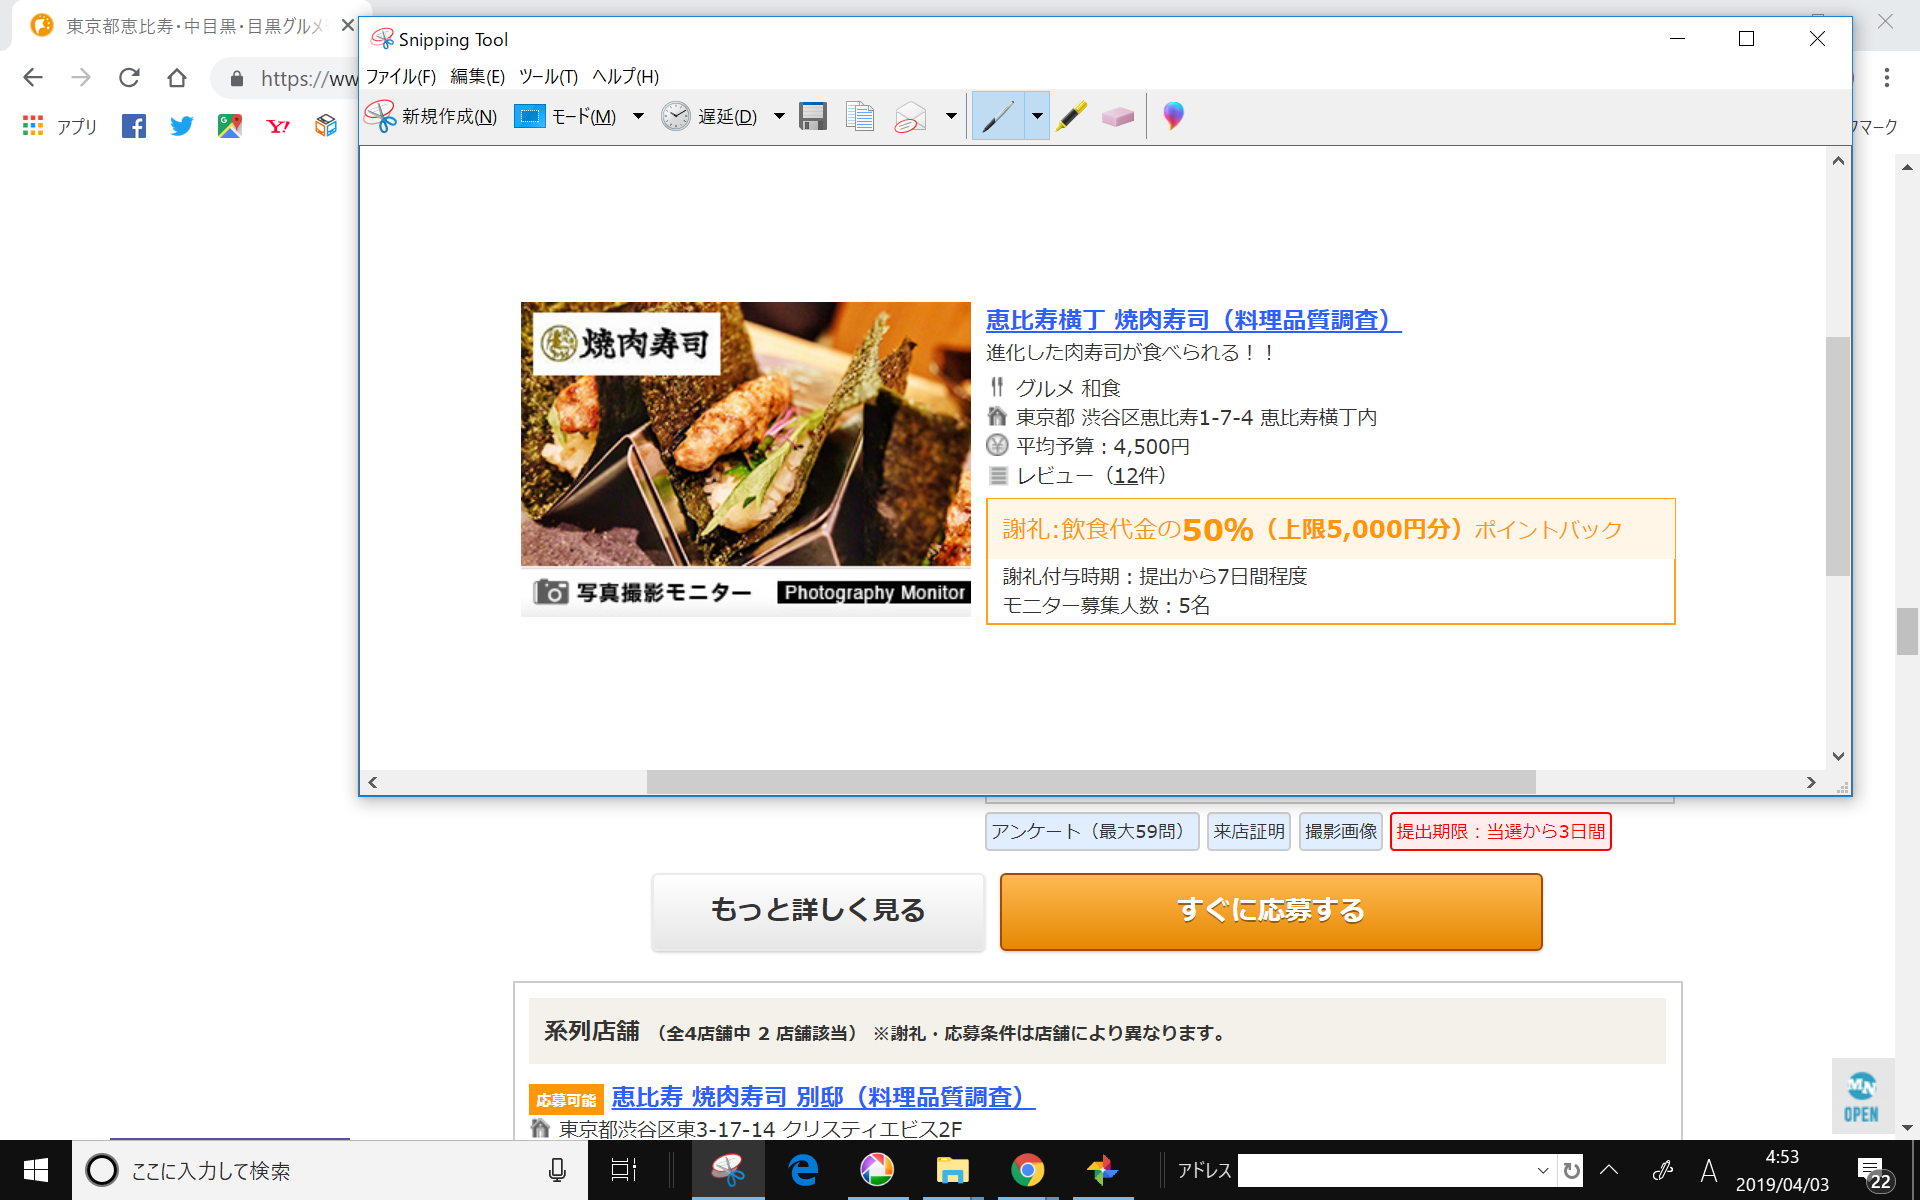Select the yellow Highlighter tool
Screen dimensions: 1920x1200
pyautogui.click(x=1071, y=117)
